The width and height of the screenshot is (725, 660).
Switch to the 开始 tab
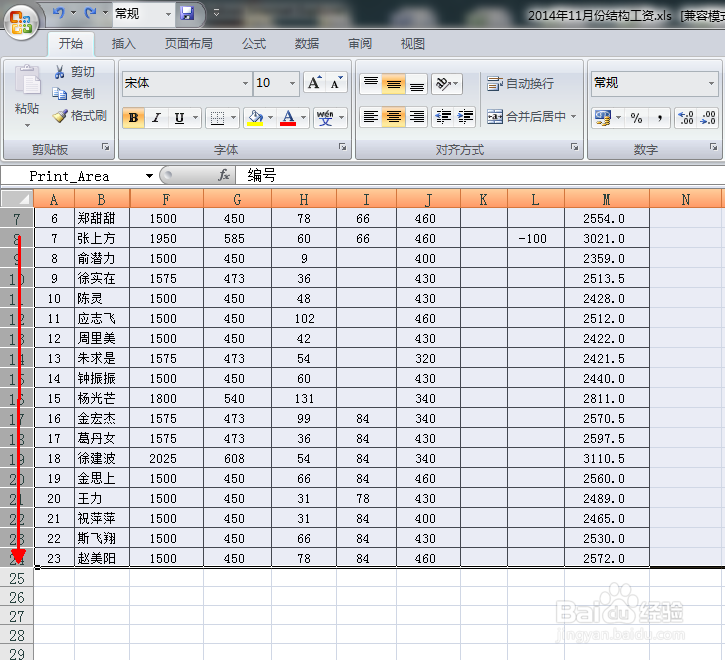point(71,43)
